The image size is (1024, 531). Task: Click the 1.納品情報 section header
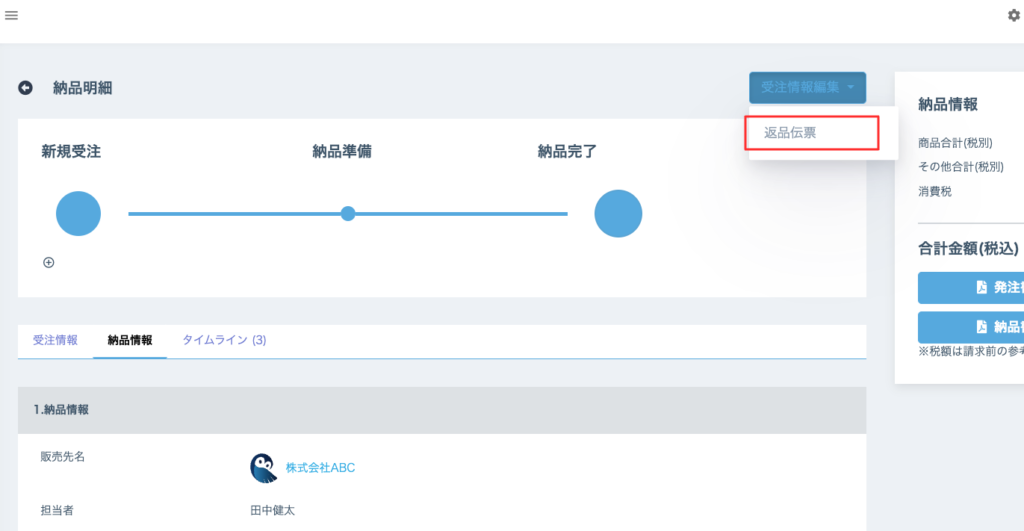[61, 410]
